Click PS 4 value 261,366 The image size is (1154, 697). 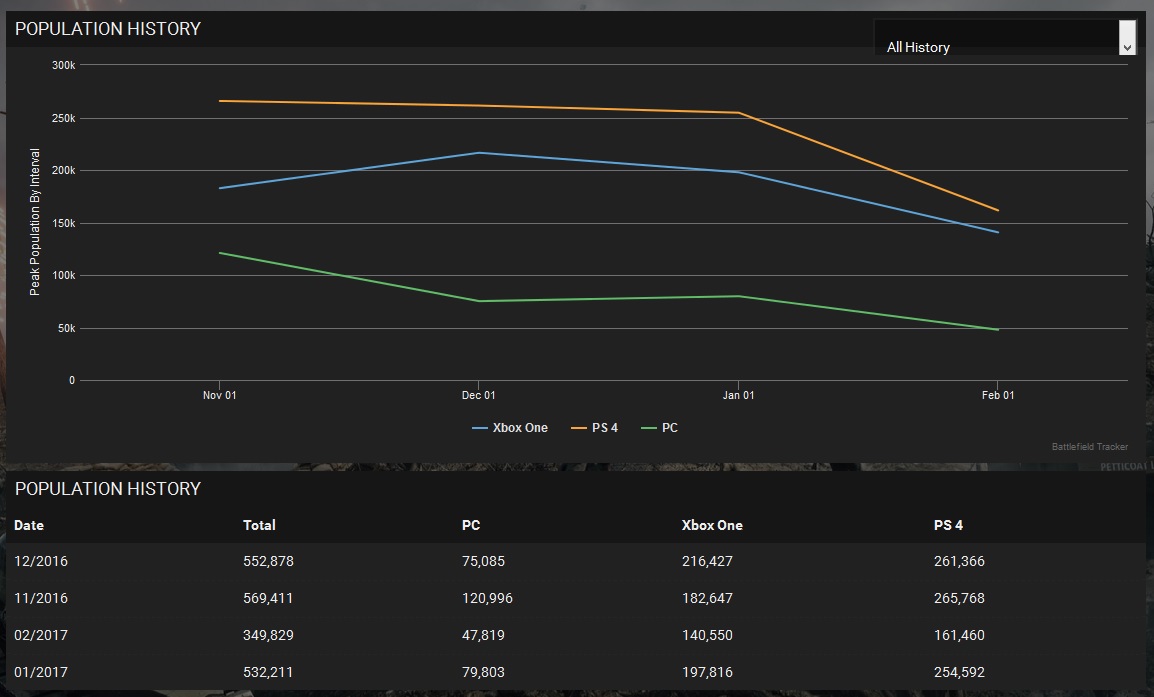coord(959,562)
